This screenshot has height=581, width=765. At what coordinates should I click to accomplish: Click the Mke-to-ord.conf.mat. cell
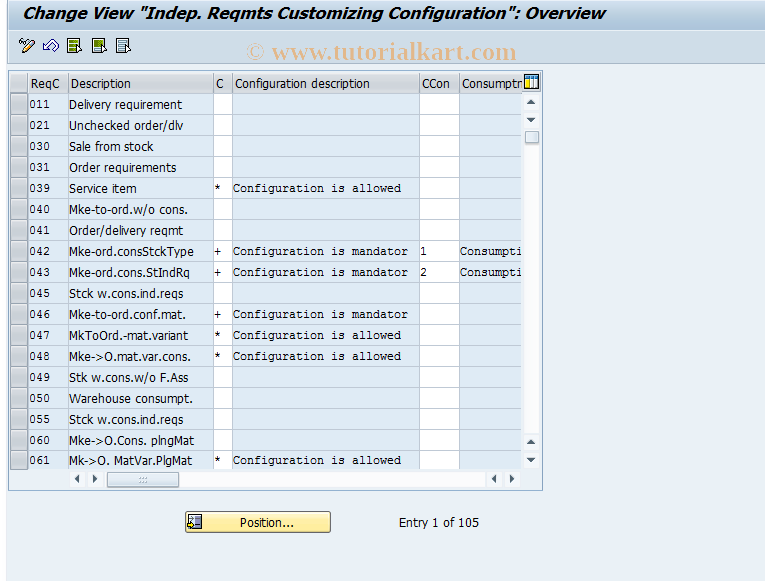click(x=141, y=314)
